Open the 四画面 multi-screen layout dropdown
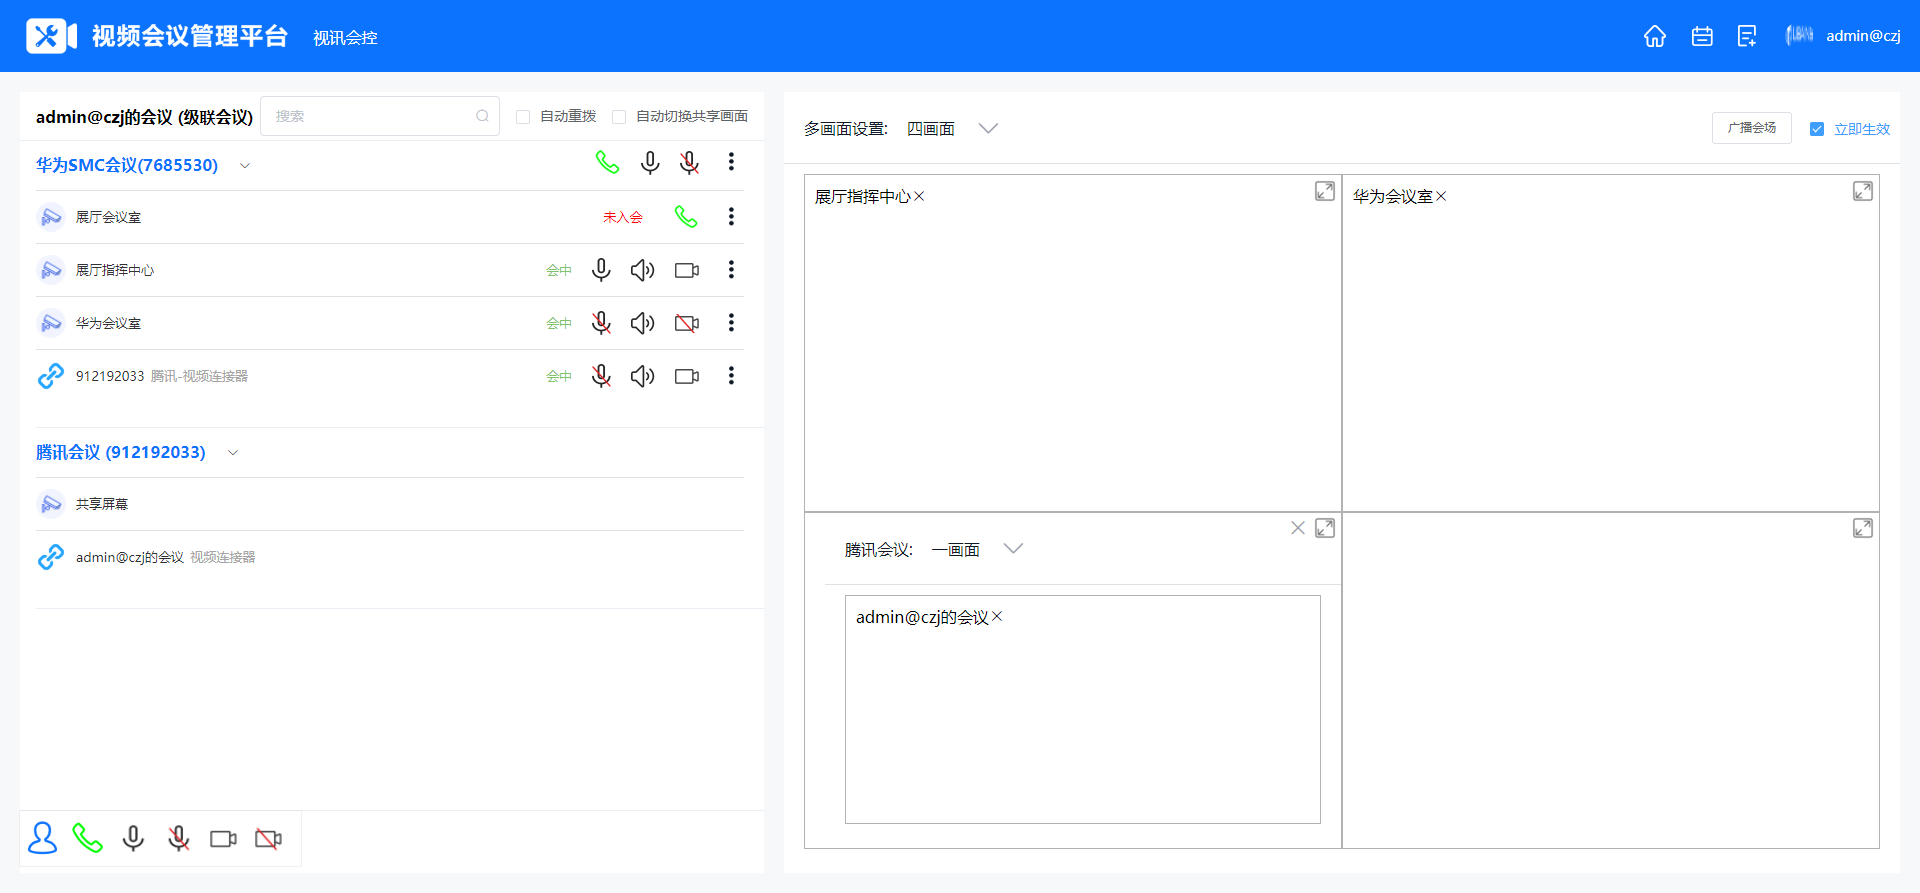This screenshot has width=1920, height=893. [952, 129]
